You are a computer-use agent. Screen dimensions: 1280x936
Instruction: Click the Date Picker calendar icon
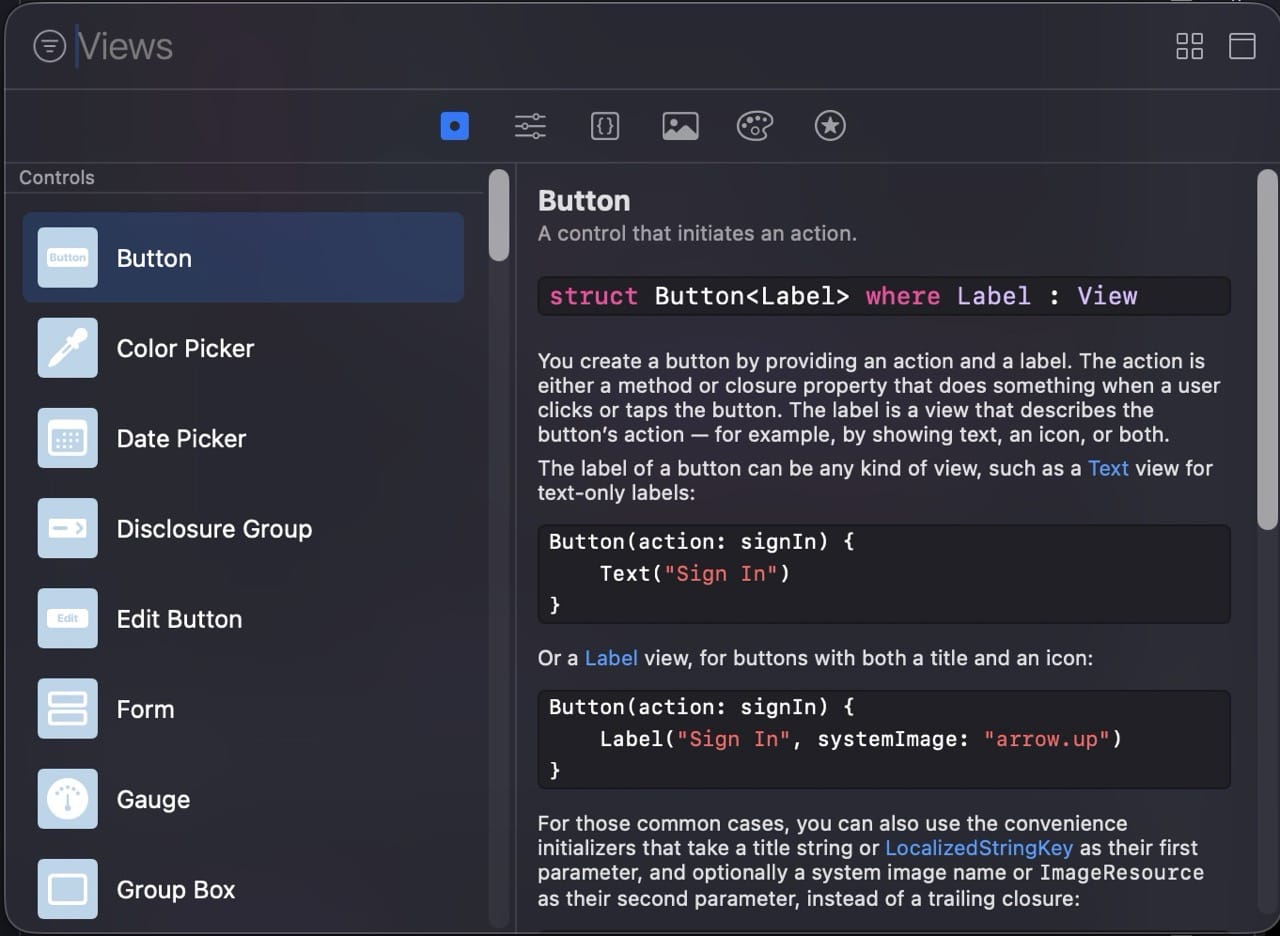[68, 438]
